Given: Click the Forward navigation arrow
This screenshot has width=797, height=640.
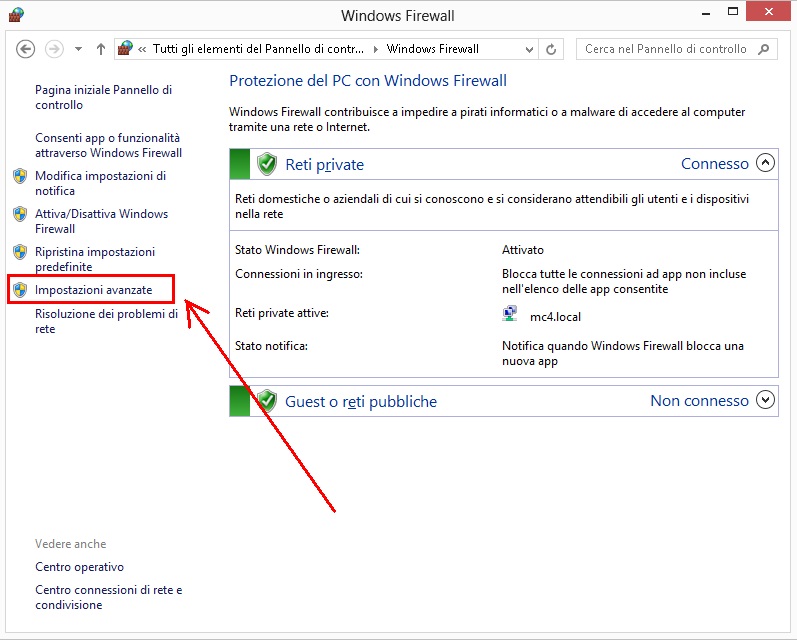Looking at the screenshot, I should point(54,49).
